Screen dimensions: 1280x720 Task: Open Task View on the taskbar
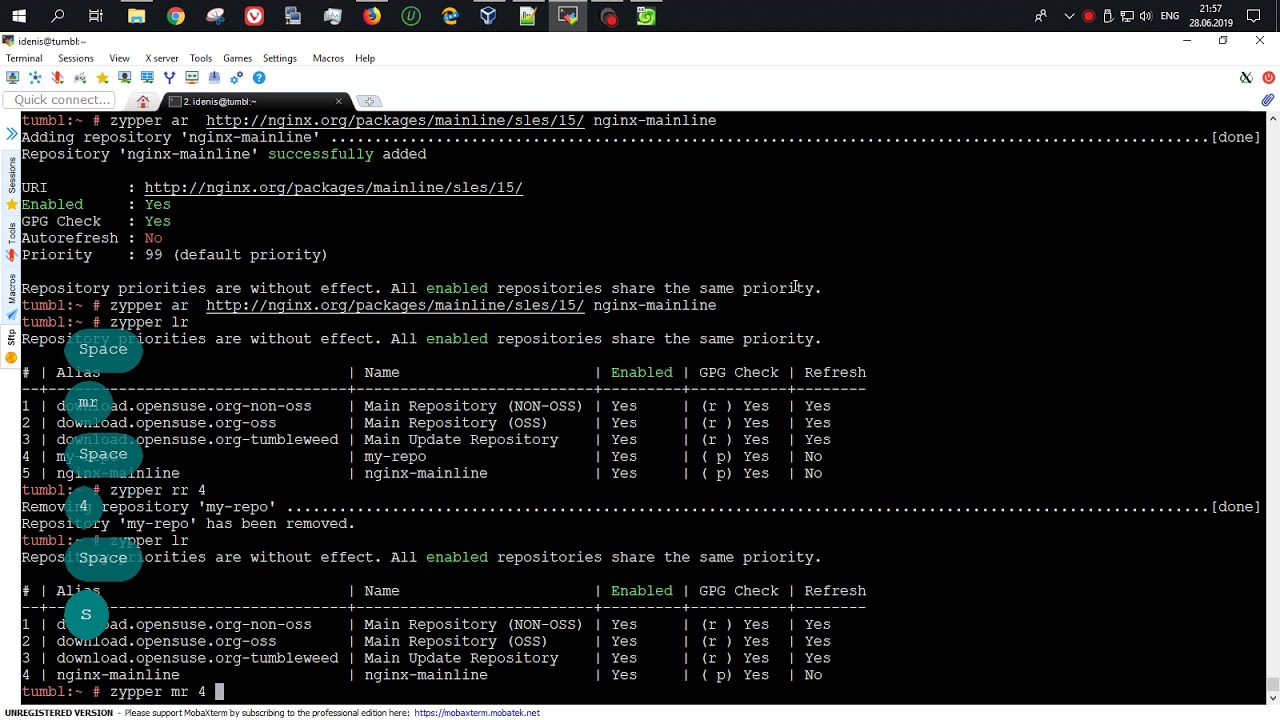tap(96, 16)
